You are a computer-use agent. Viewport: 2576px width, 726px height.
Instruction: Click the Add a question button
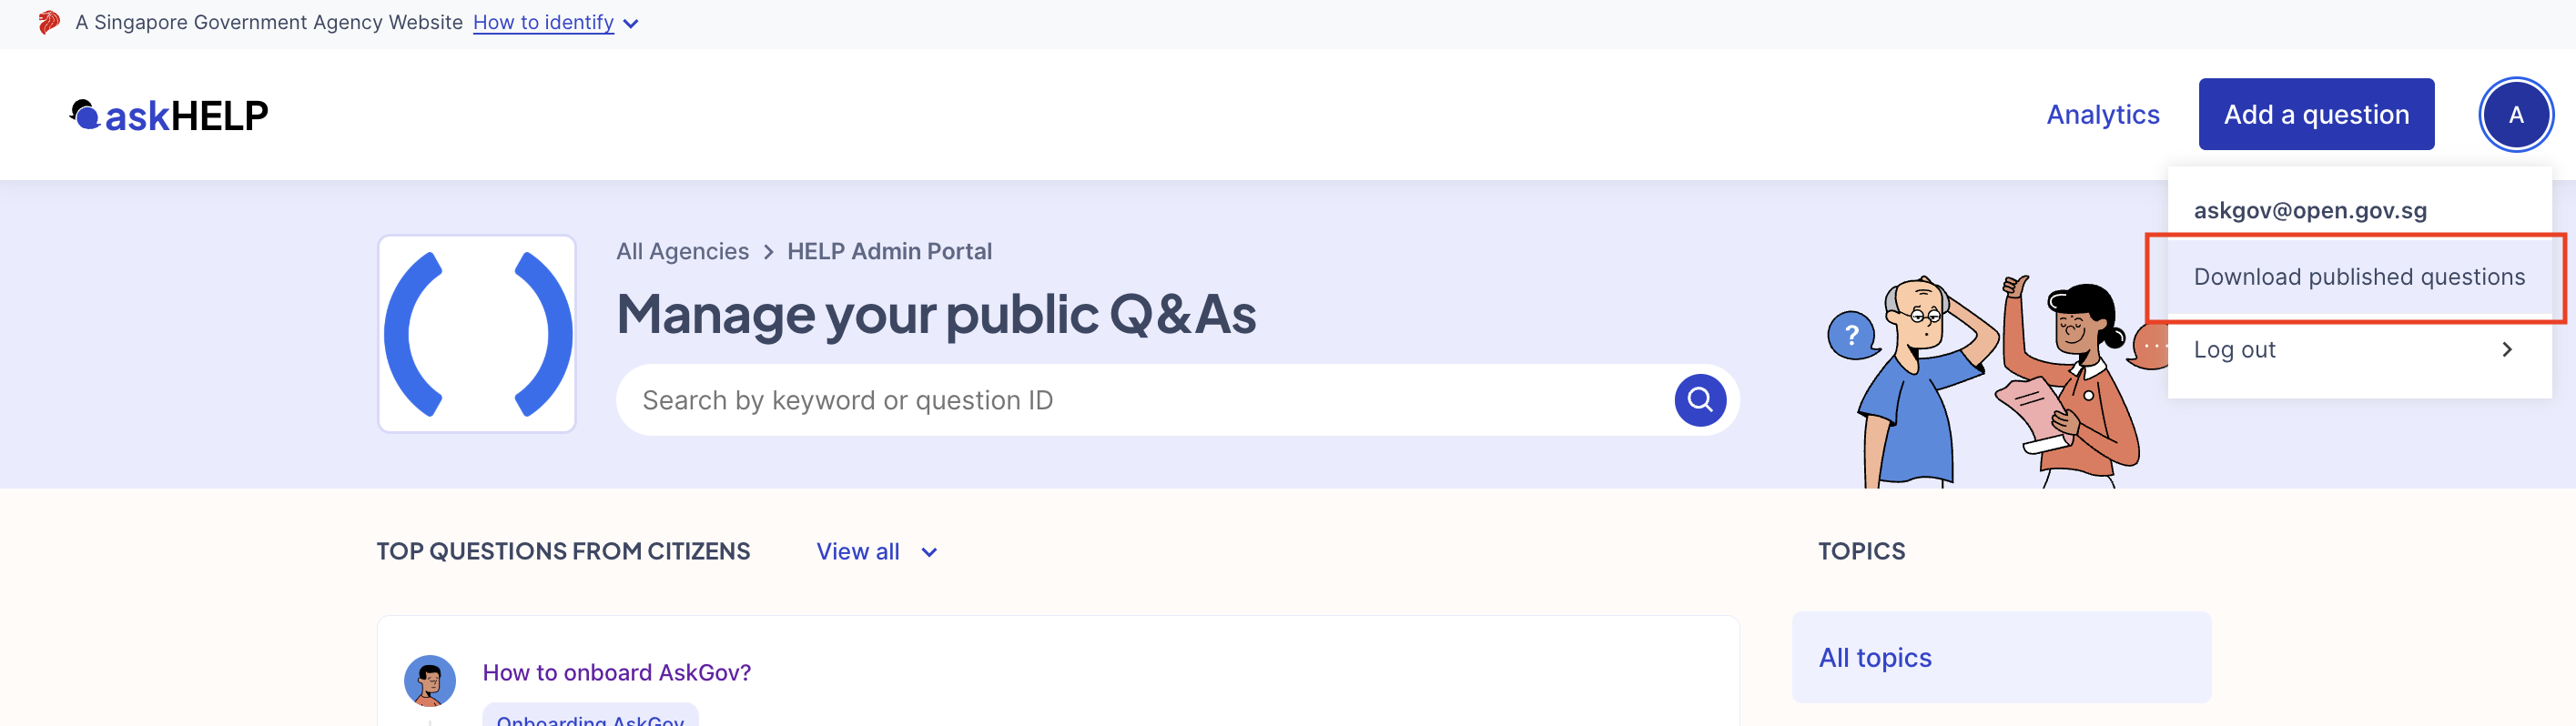(x=2315, y=115)
